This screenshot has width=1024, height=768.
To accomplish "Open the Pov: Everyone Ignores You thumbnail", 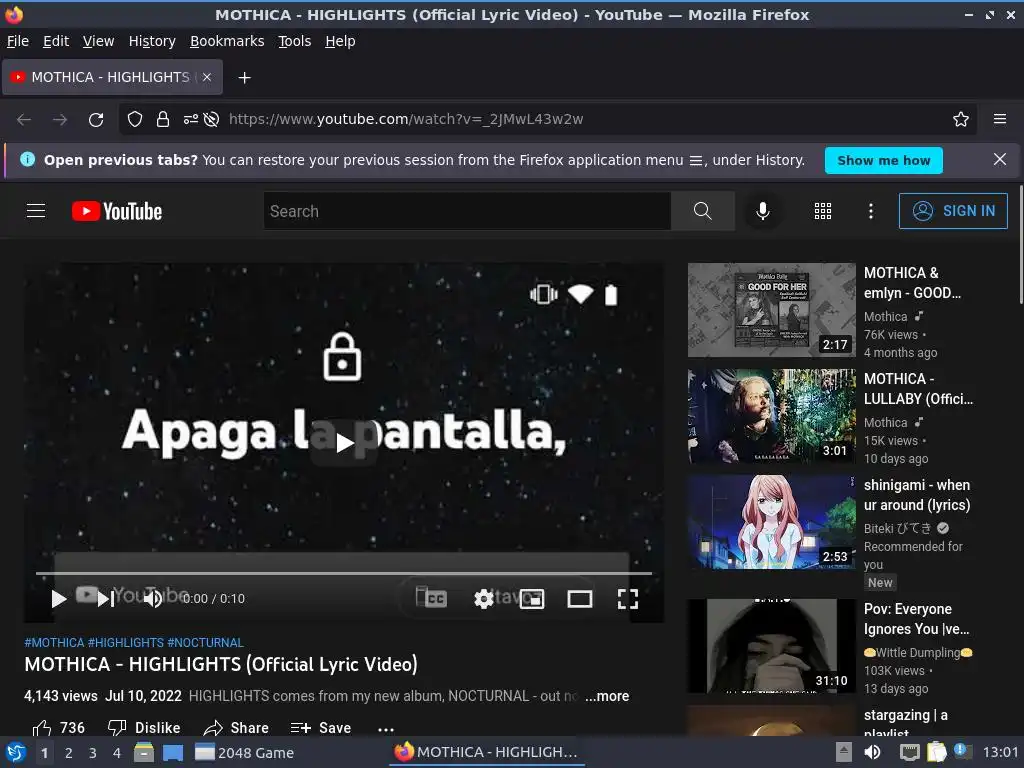I will click(x=771, y=646).
